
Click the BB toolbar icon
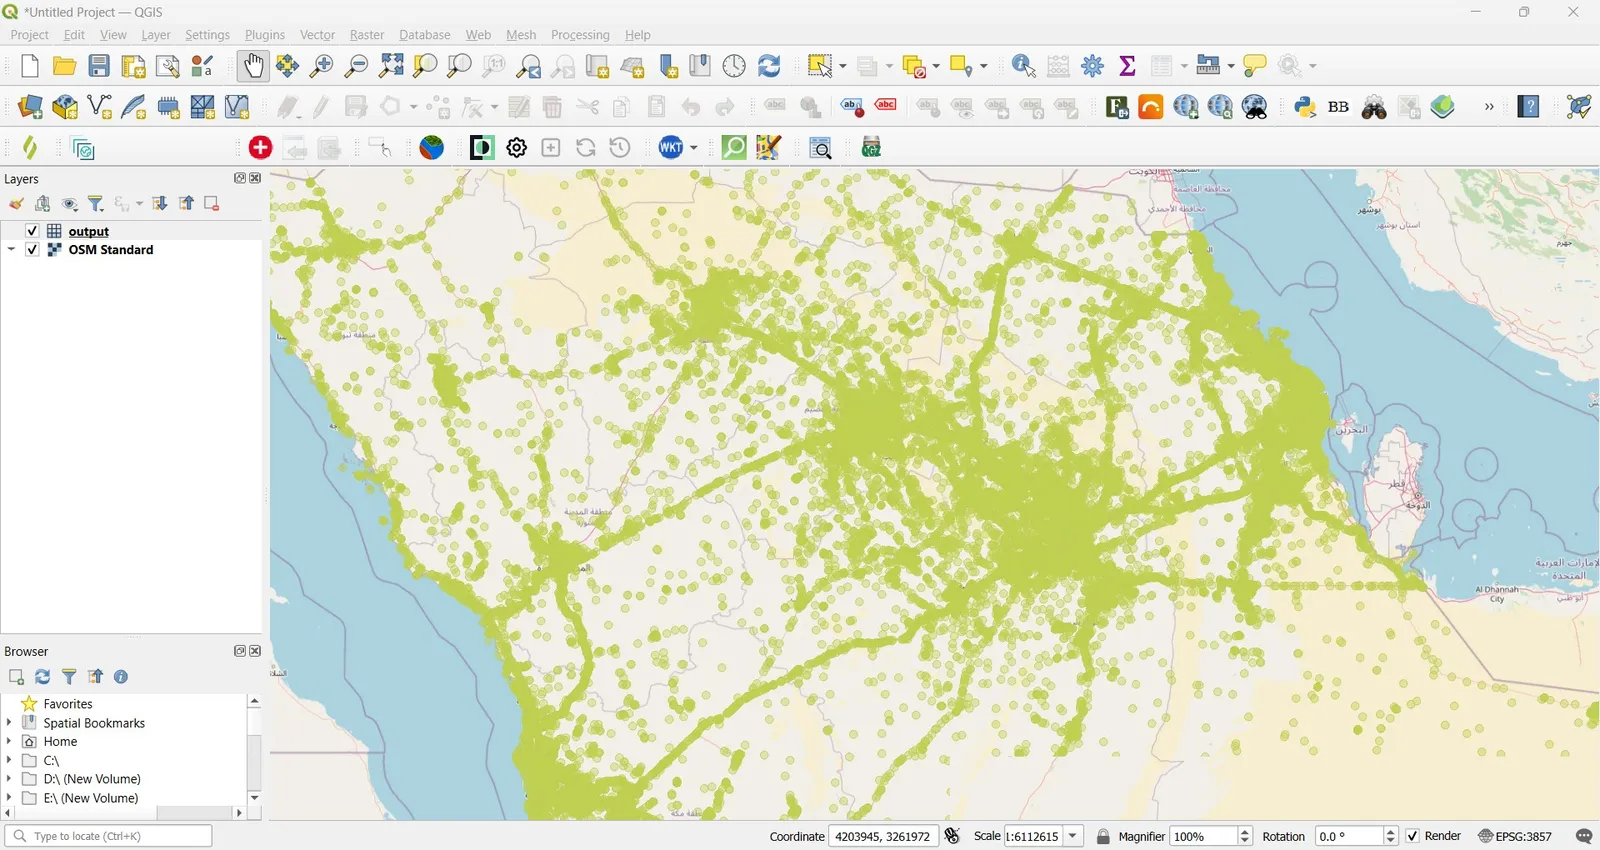(1339, 107)
